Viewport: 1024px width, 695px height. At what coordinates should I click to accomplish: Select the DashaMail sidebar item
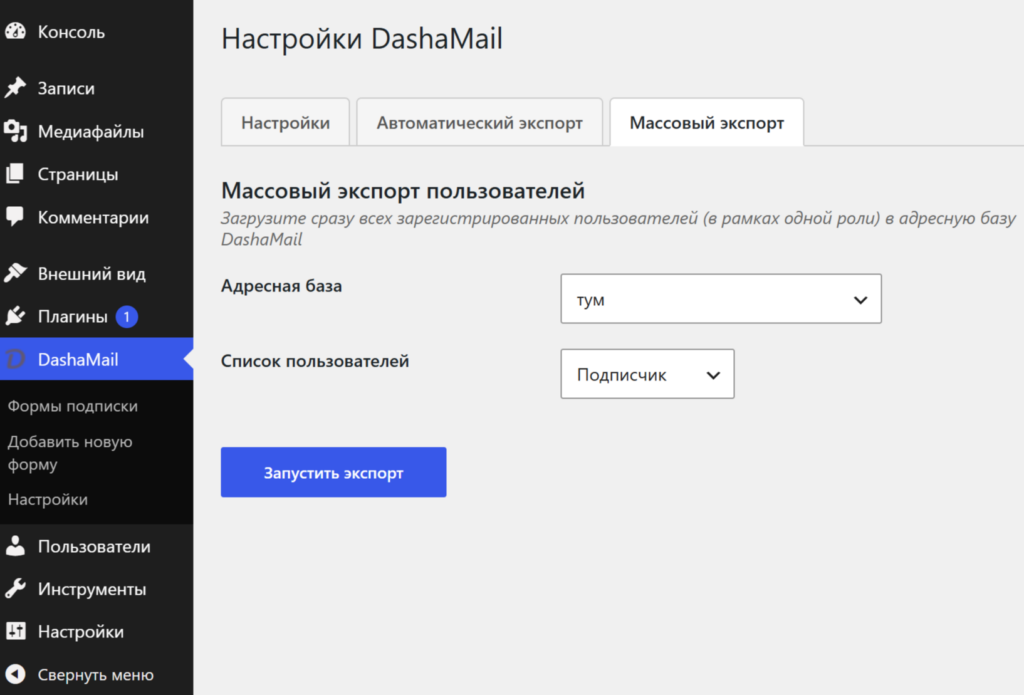click(97, 359)
